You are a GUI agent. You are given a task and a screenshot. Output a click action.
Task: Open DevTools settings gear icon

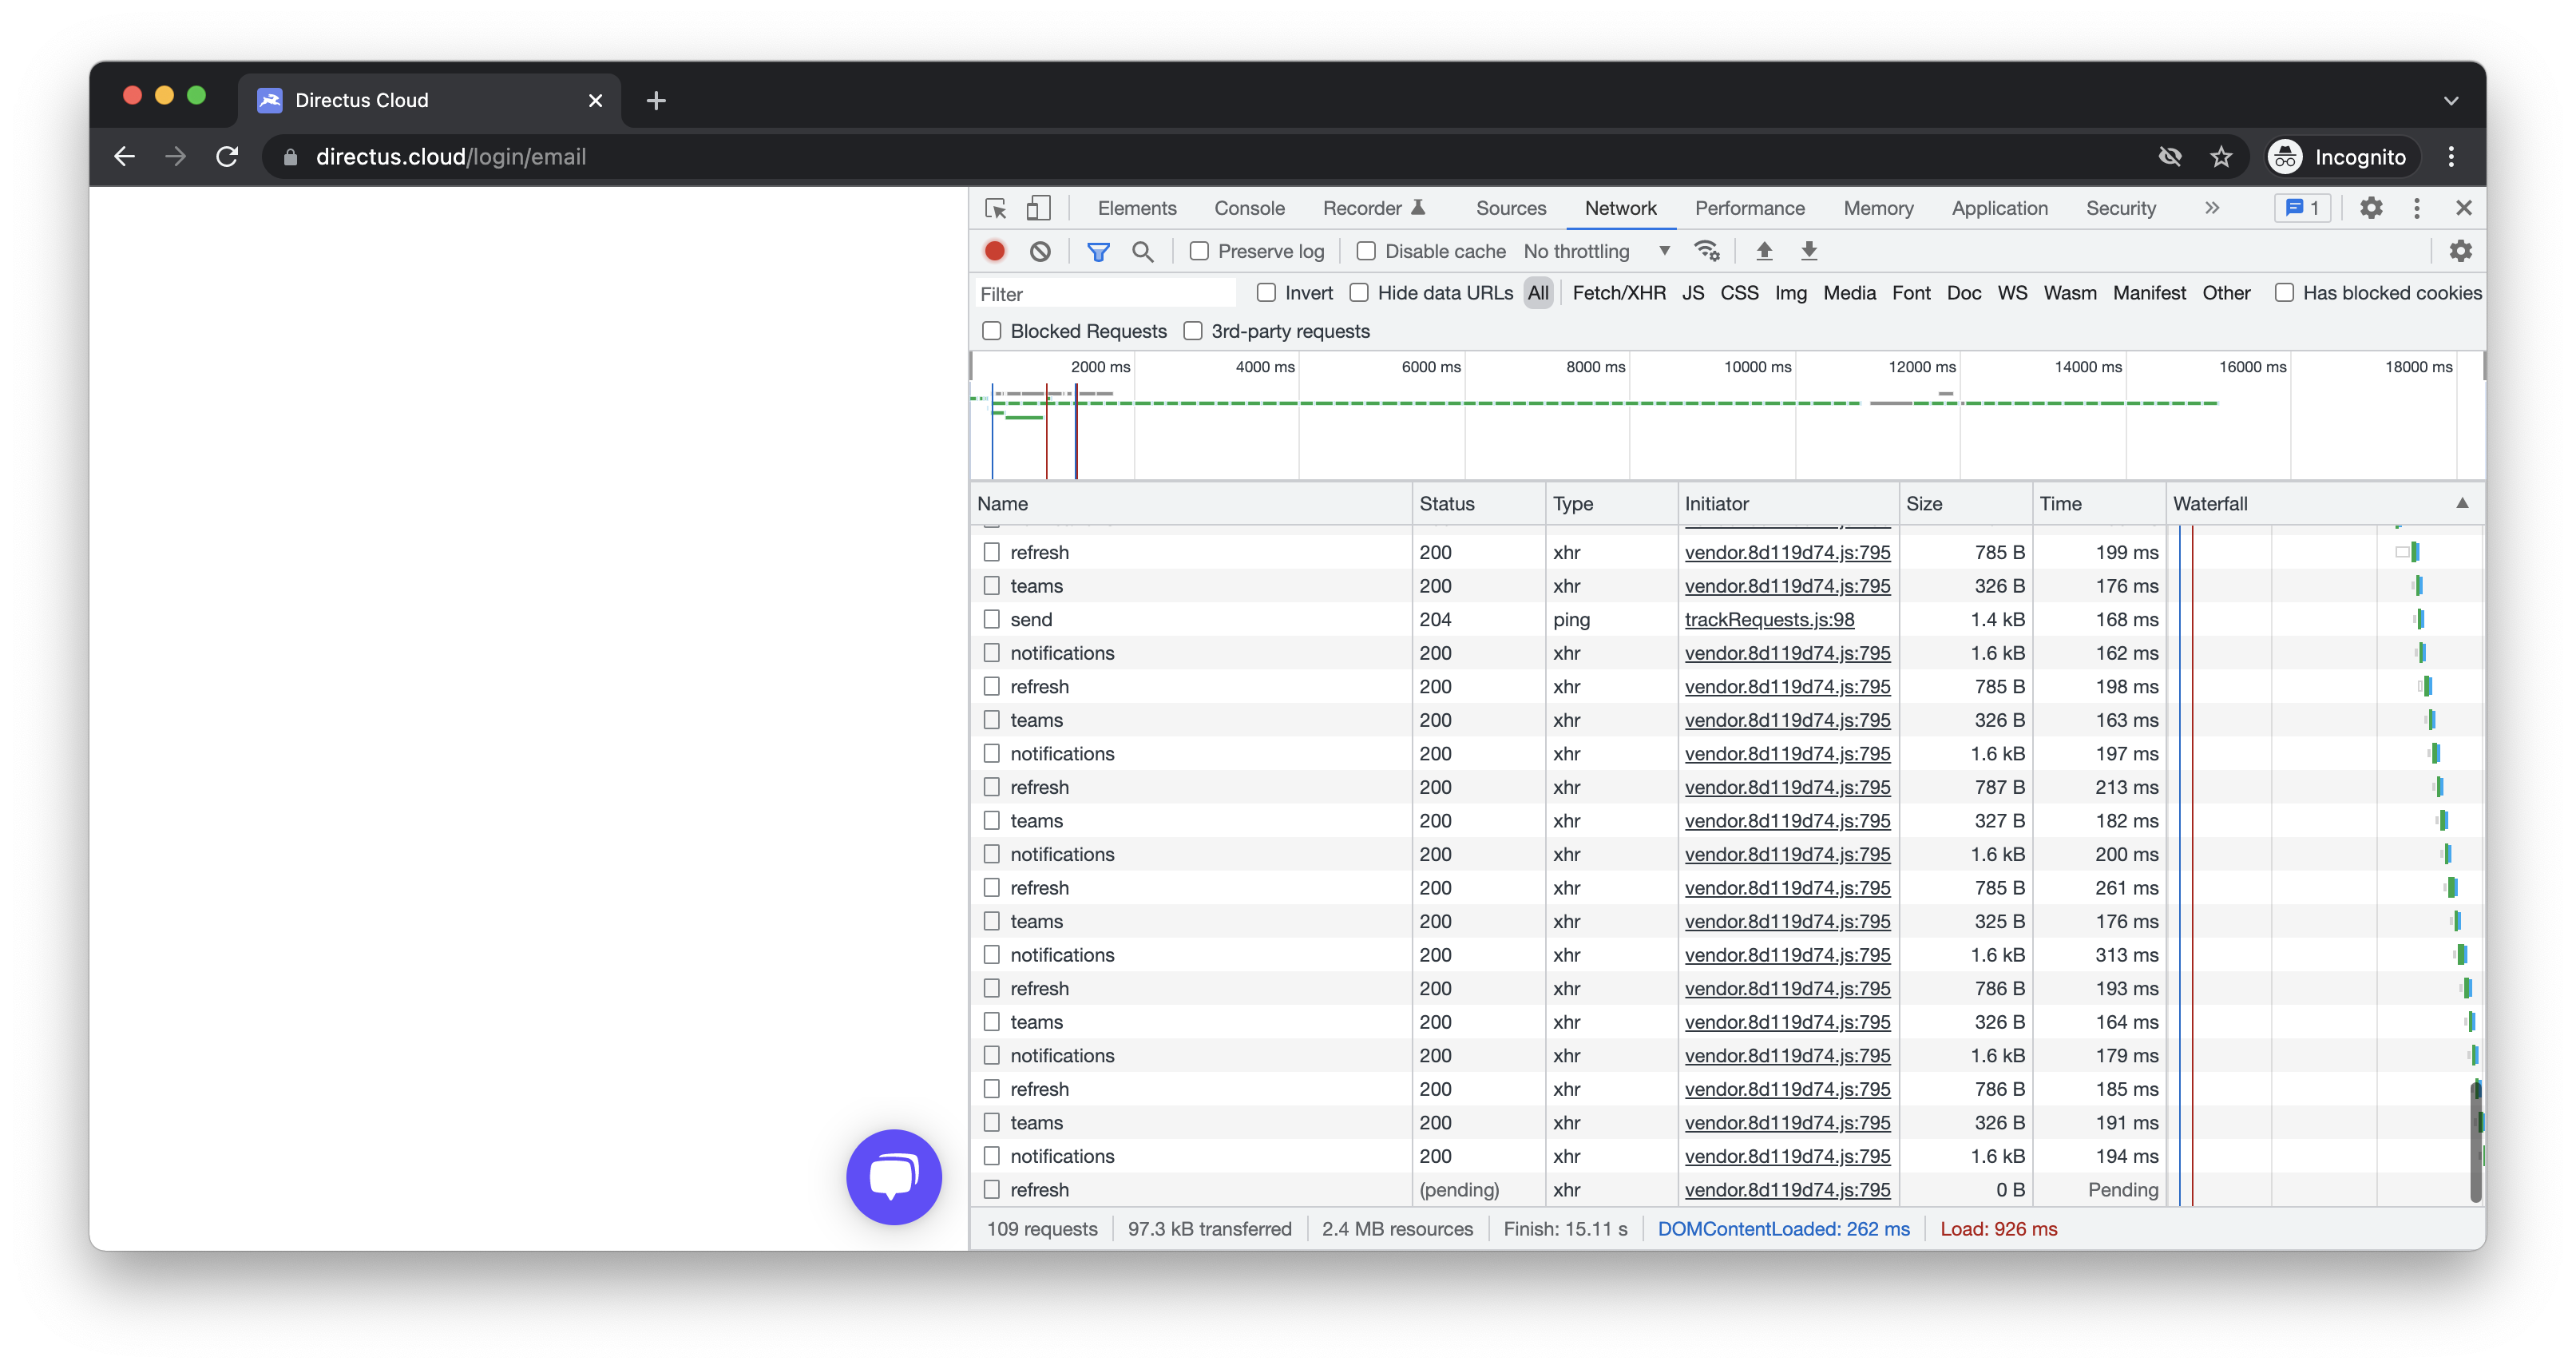pos(2371,208)
